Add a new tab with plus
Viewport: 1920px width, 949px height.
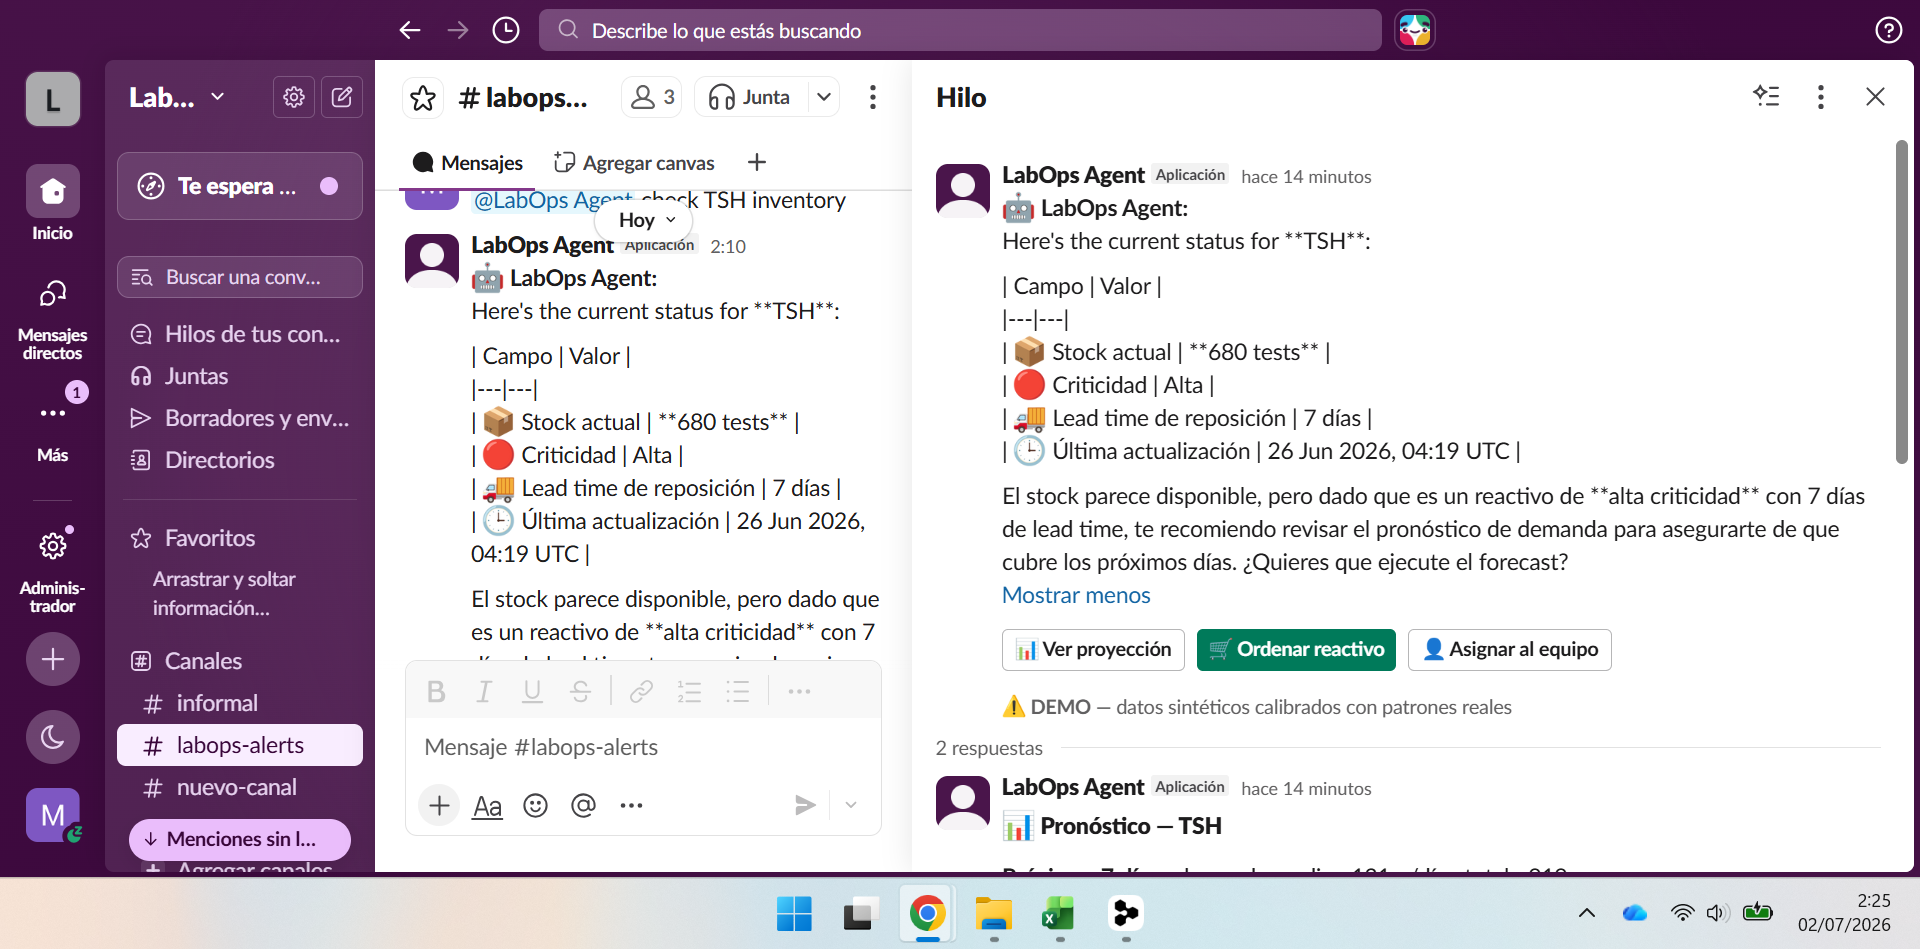pos(757,162)
